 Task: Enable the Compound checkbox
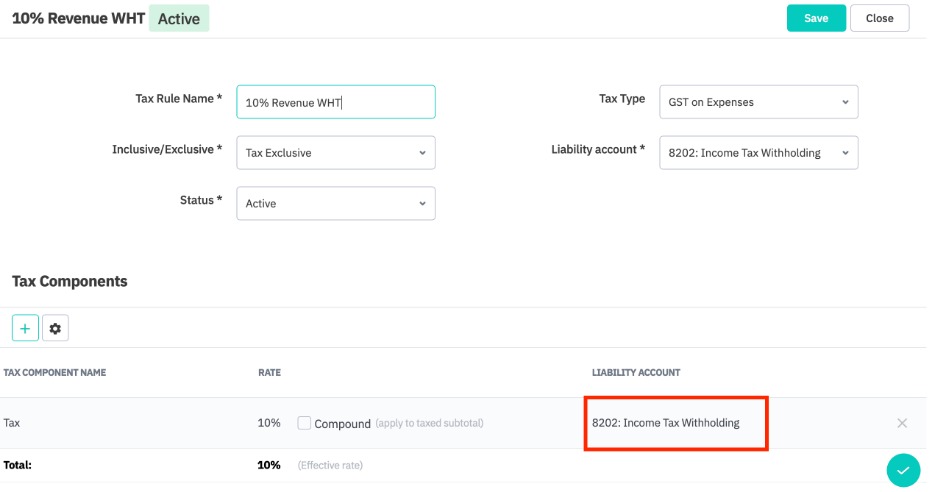tap(304, 423)
